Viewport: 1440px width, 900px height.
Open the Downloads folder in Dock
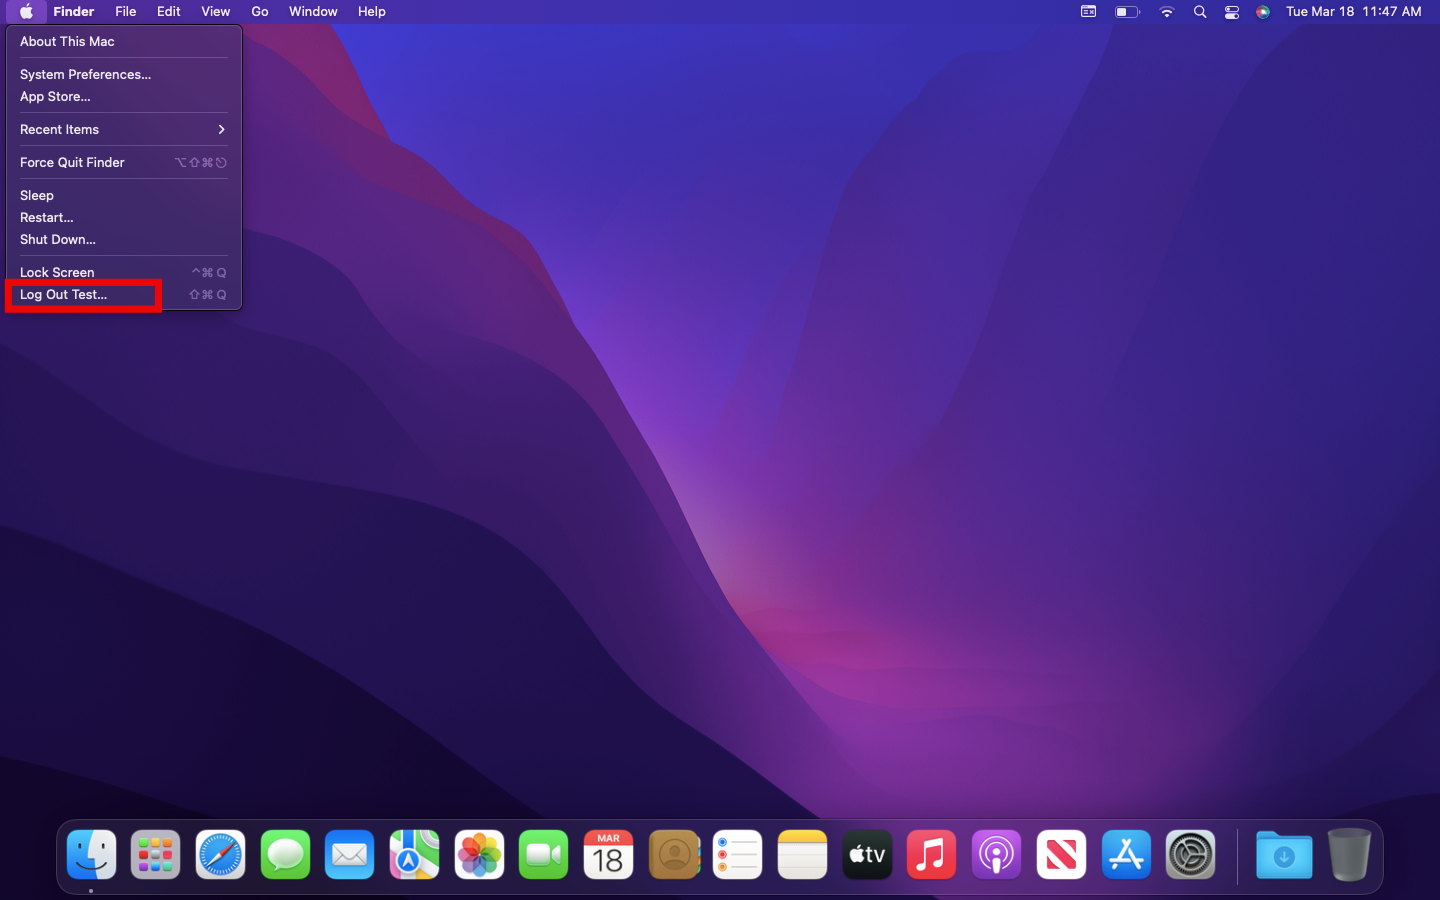click(1284, 855)
